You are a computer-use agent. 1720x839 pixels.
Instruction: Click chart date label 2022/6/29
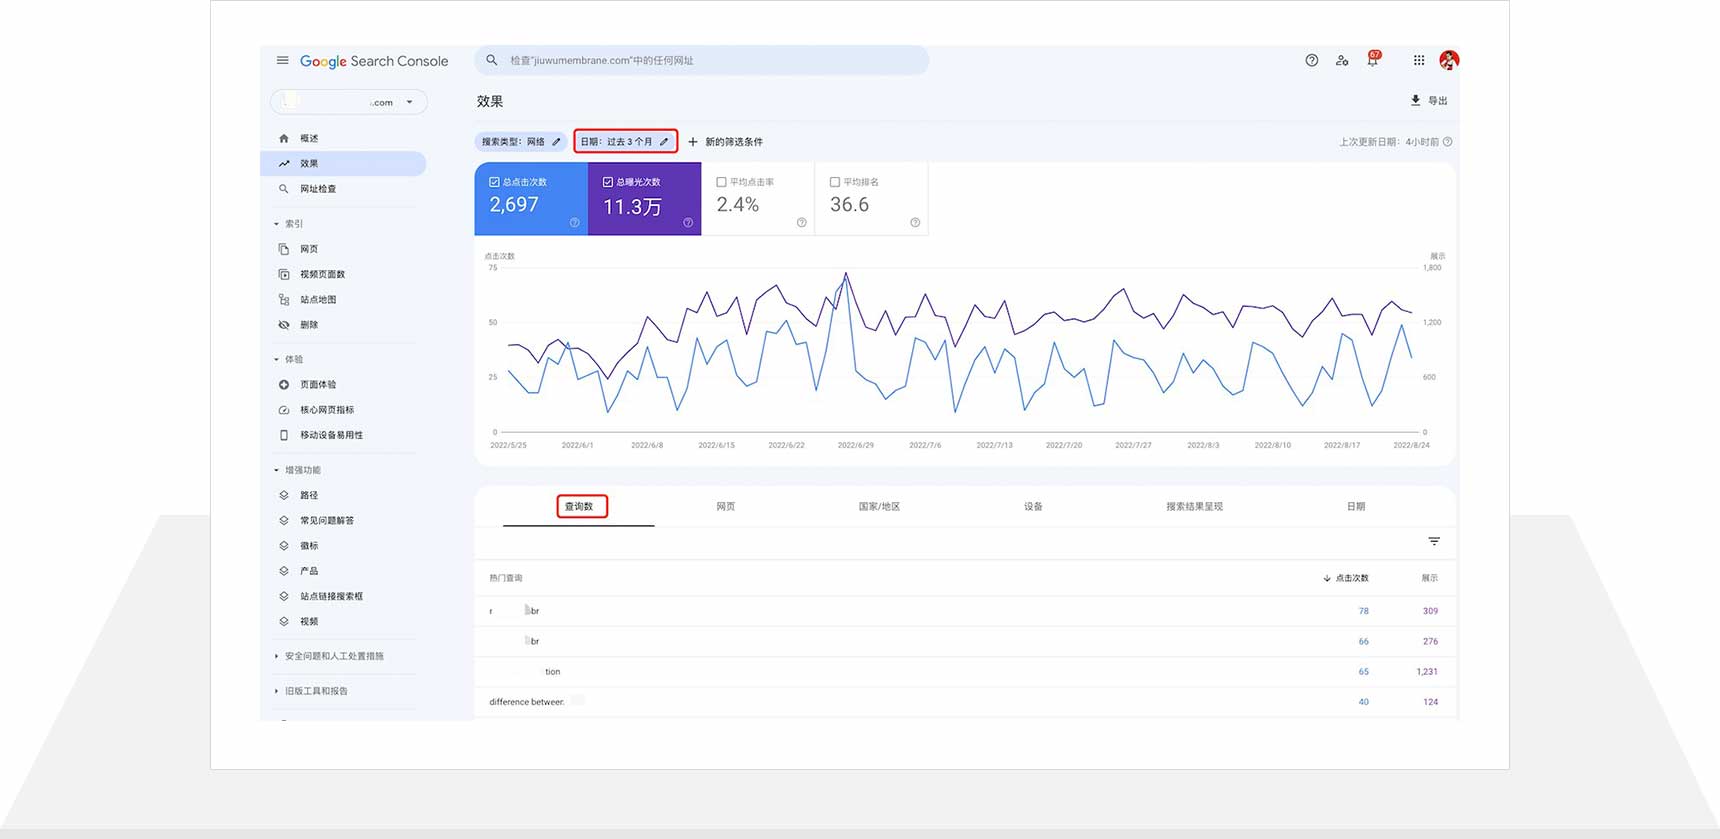click(x=856, y=445)
